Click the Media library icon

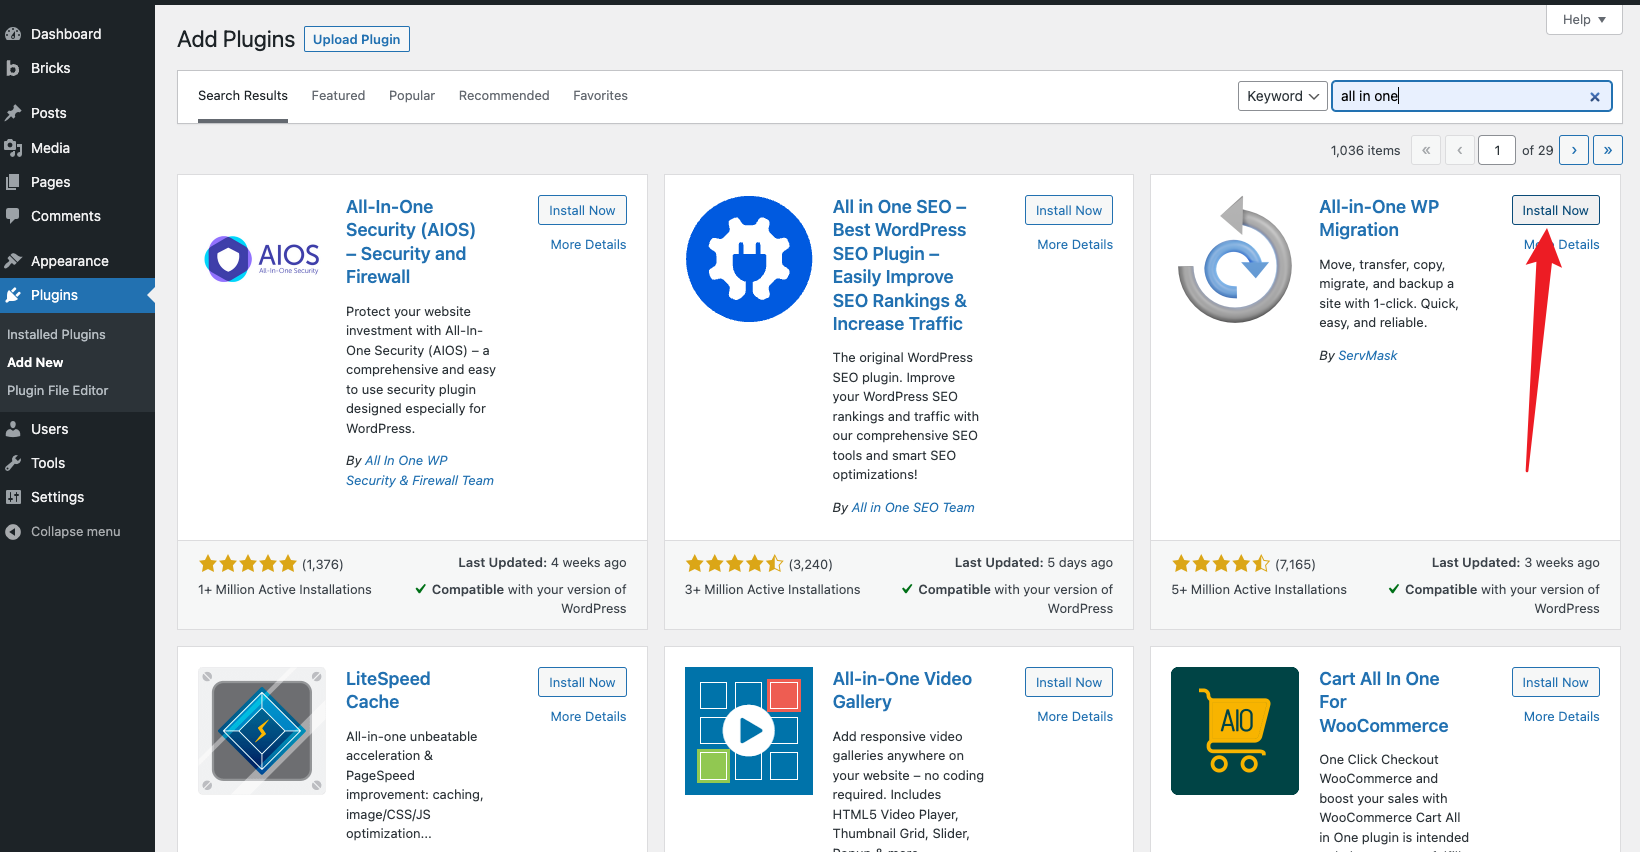tap(13, 148)
